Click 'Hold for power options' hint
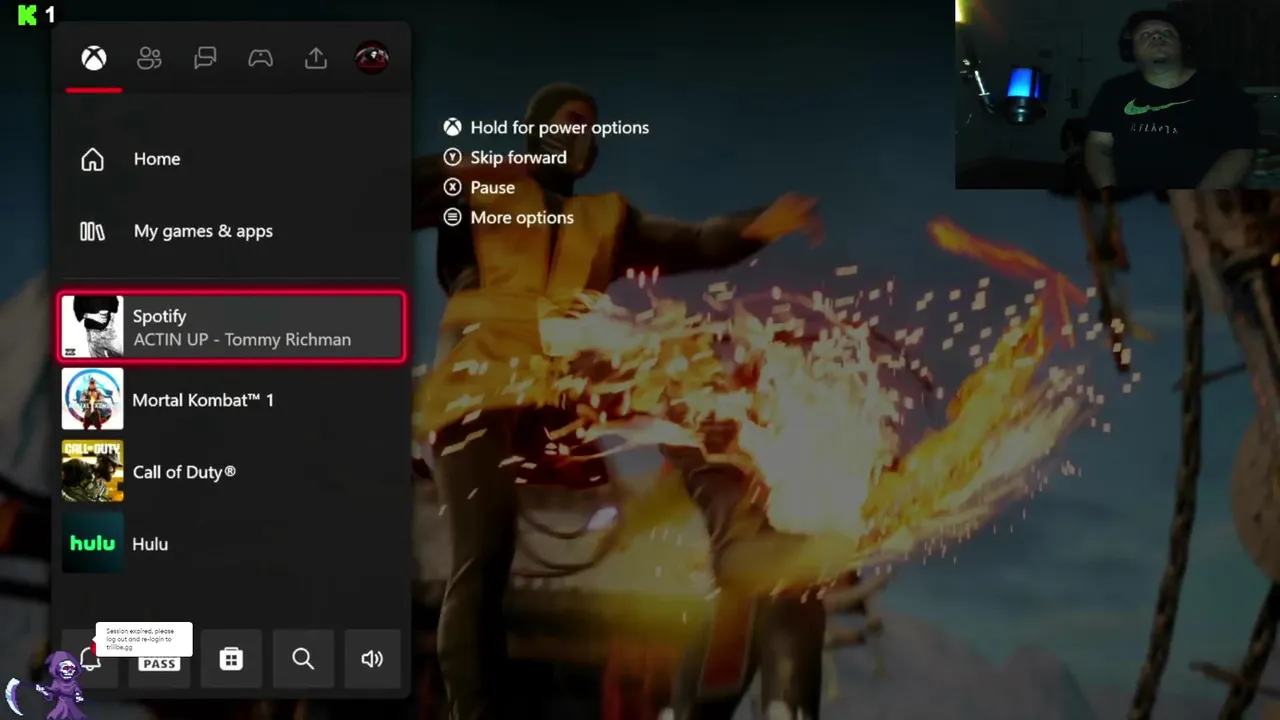This screenshot has width=1280, height=720. [559, 127]
